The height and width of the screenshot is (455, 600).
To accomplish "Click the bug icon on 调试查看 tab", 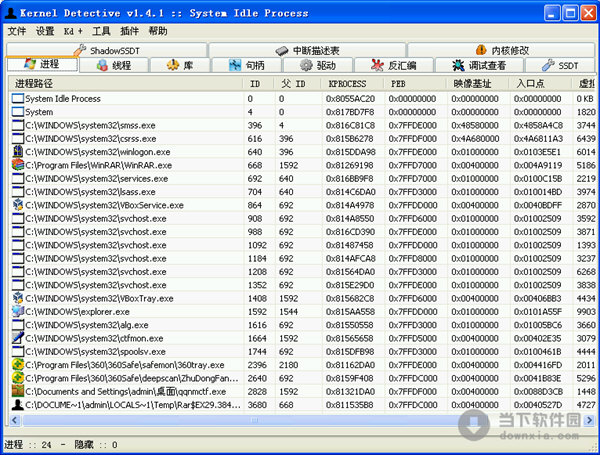I will 458,65.
